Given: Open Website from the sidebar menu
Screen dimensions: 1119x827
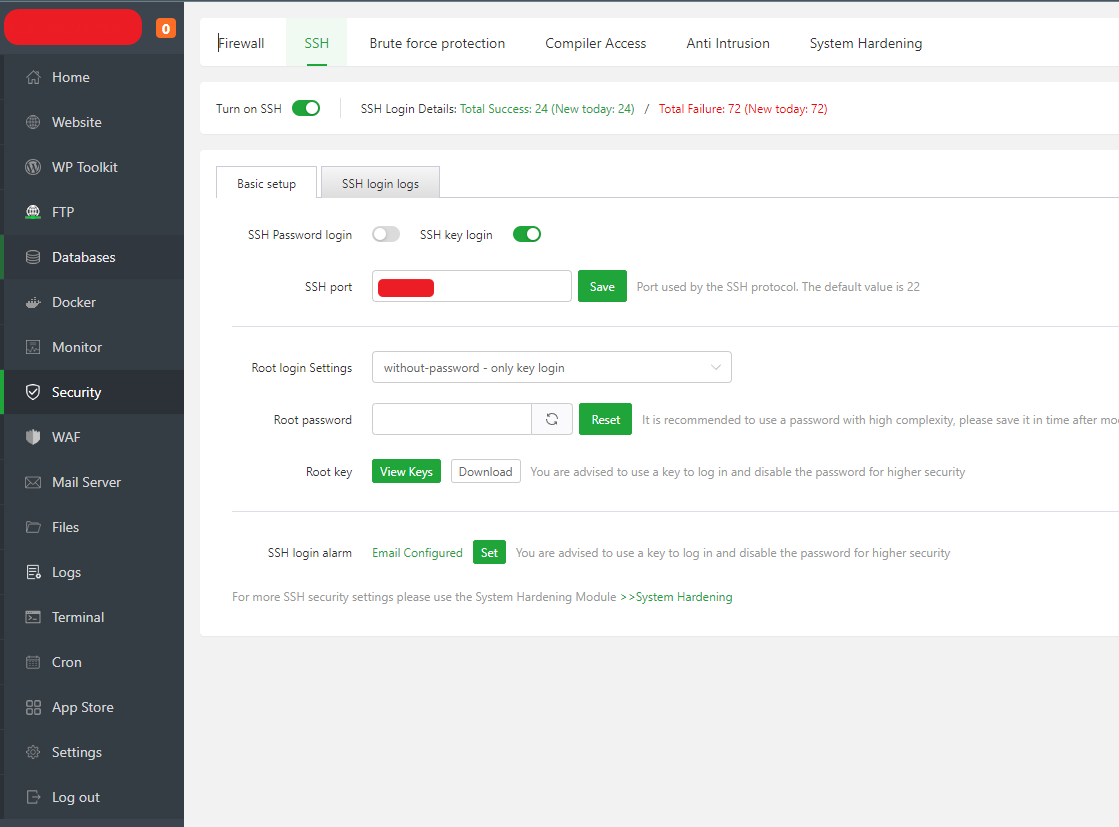Looking at the screenshot, I should tap(93, 122).
